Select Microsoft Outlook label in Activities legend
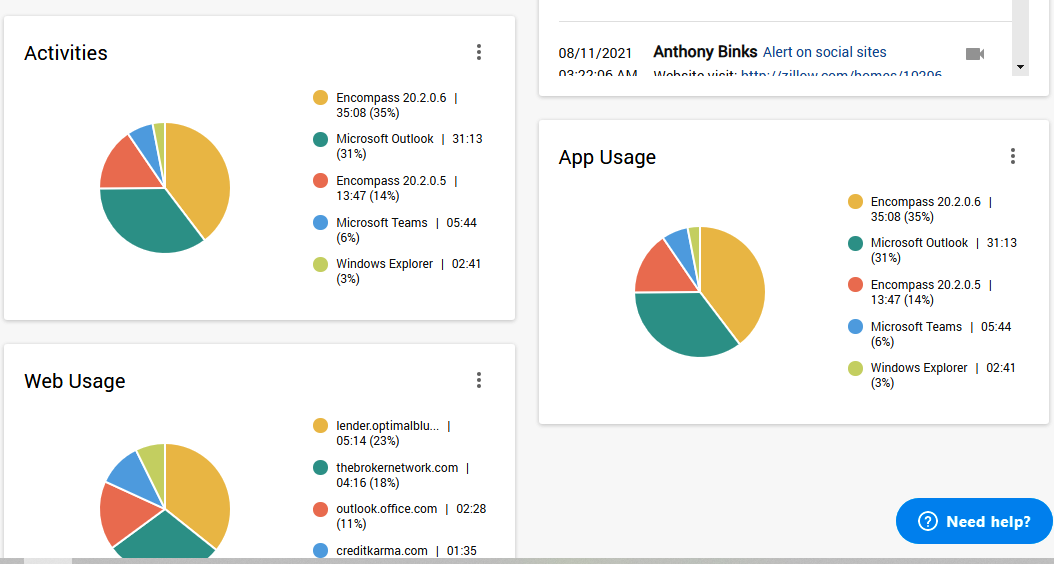Screen dimensions: 1054x564 [385, 138]
